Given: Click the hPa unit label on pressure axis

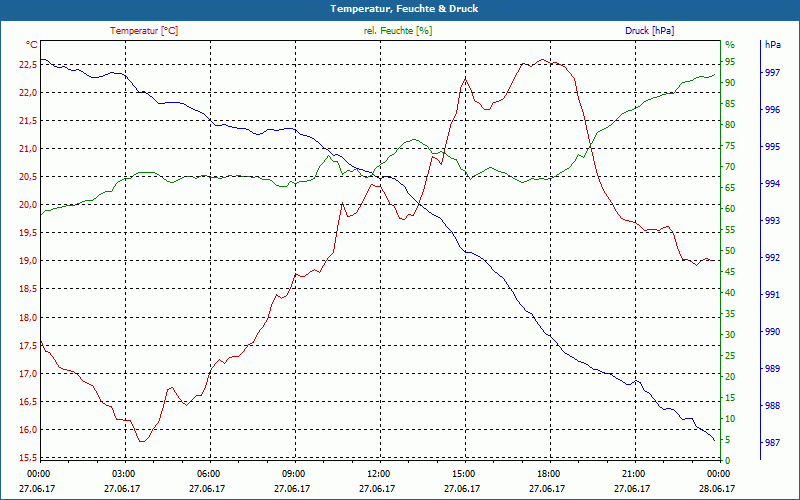Looking at the screenshot, I should click(x=773, y=45).
